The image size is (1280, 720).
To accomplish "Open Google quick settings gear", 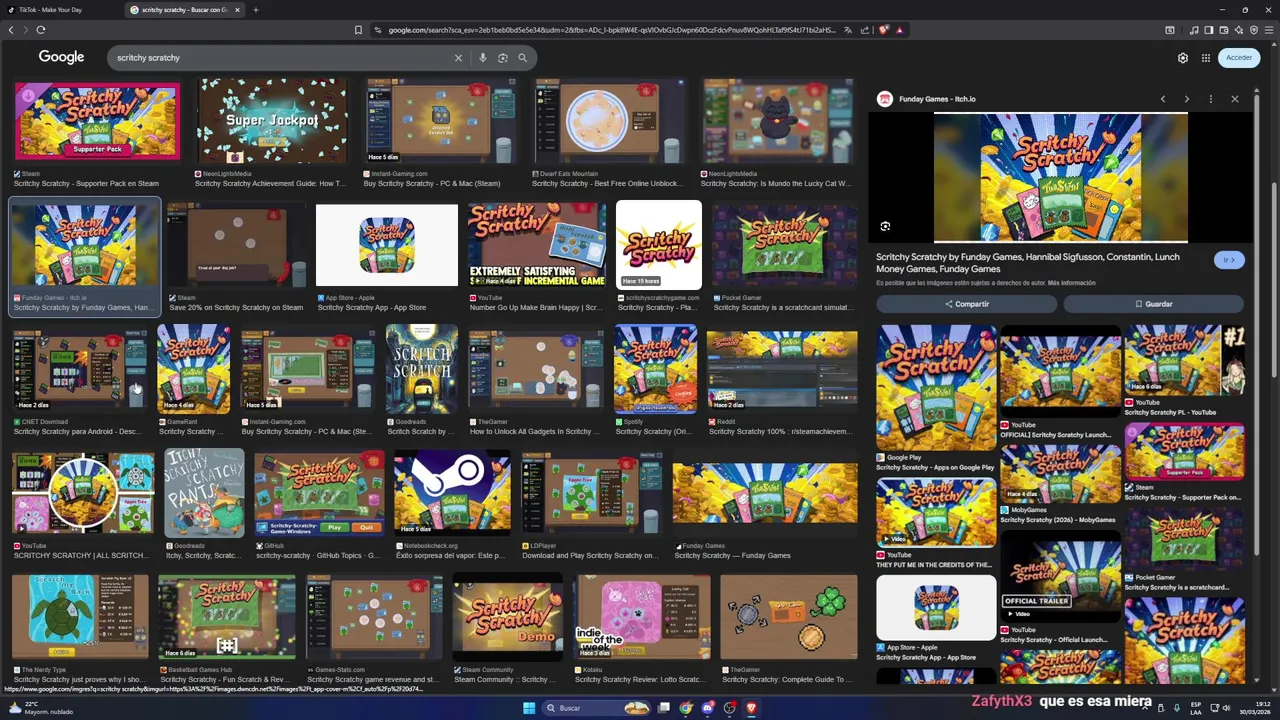I will (x=1182, y=58).
